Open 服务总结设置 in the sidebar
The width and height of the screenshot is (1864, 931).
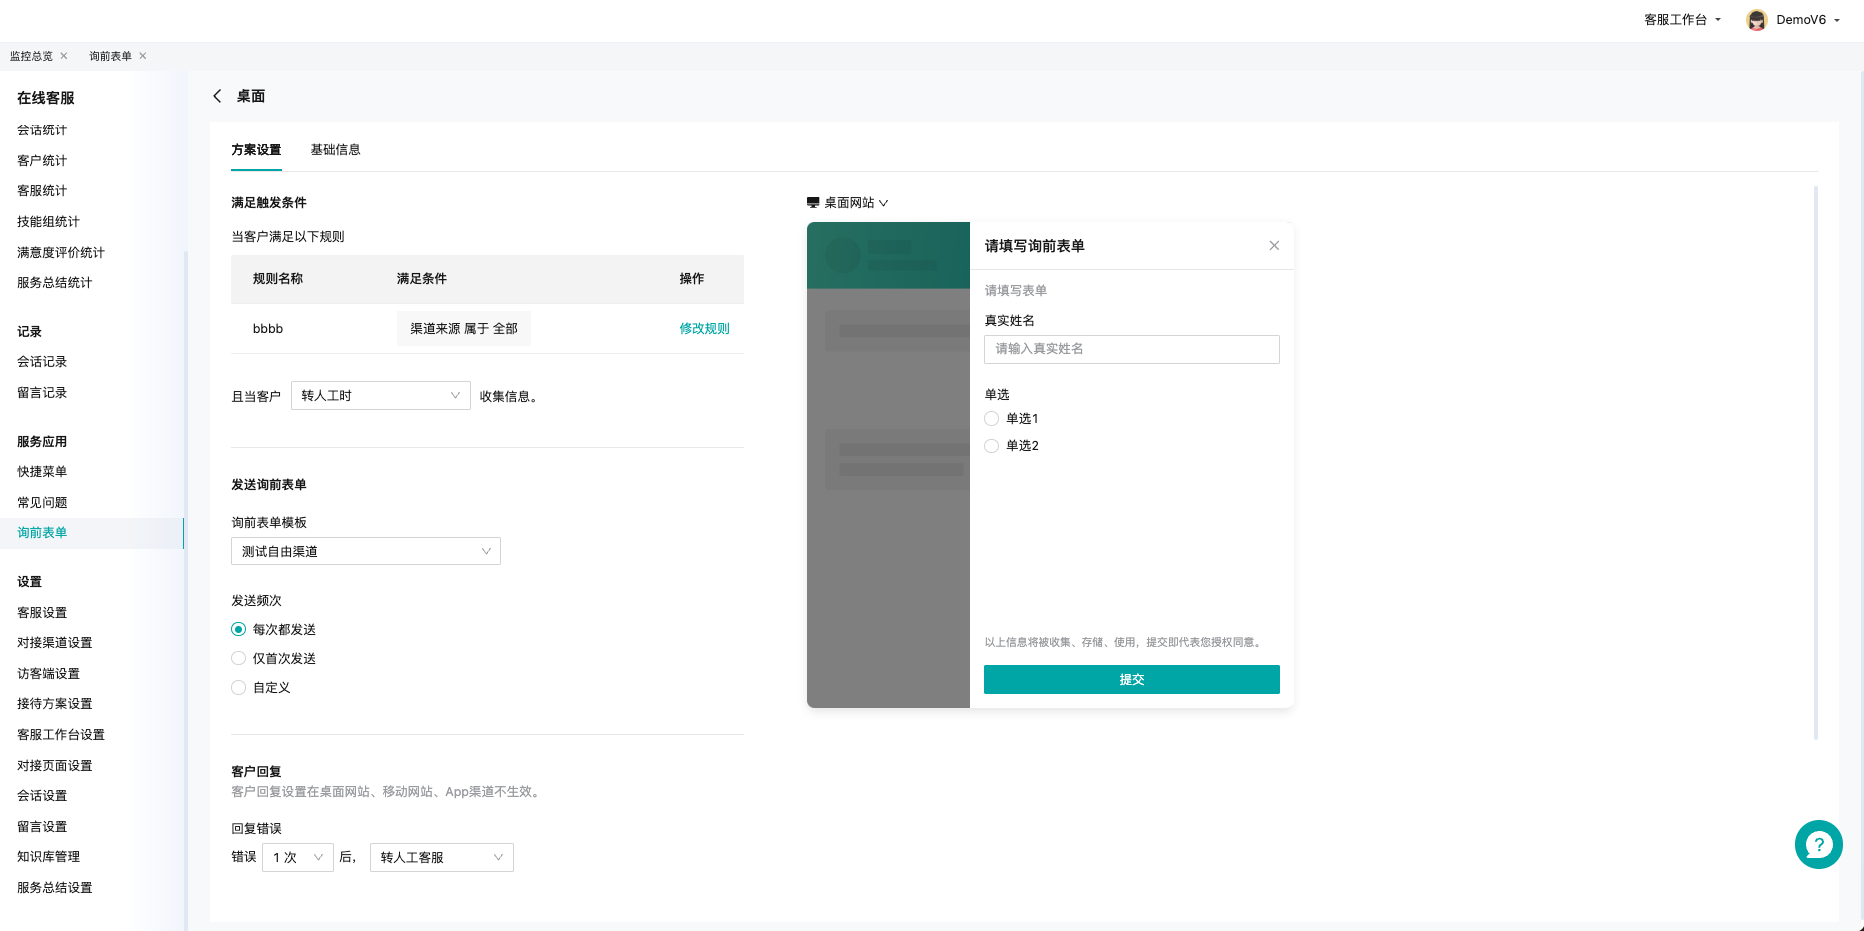pos(55,888)
